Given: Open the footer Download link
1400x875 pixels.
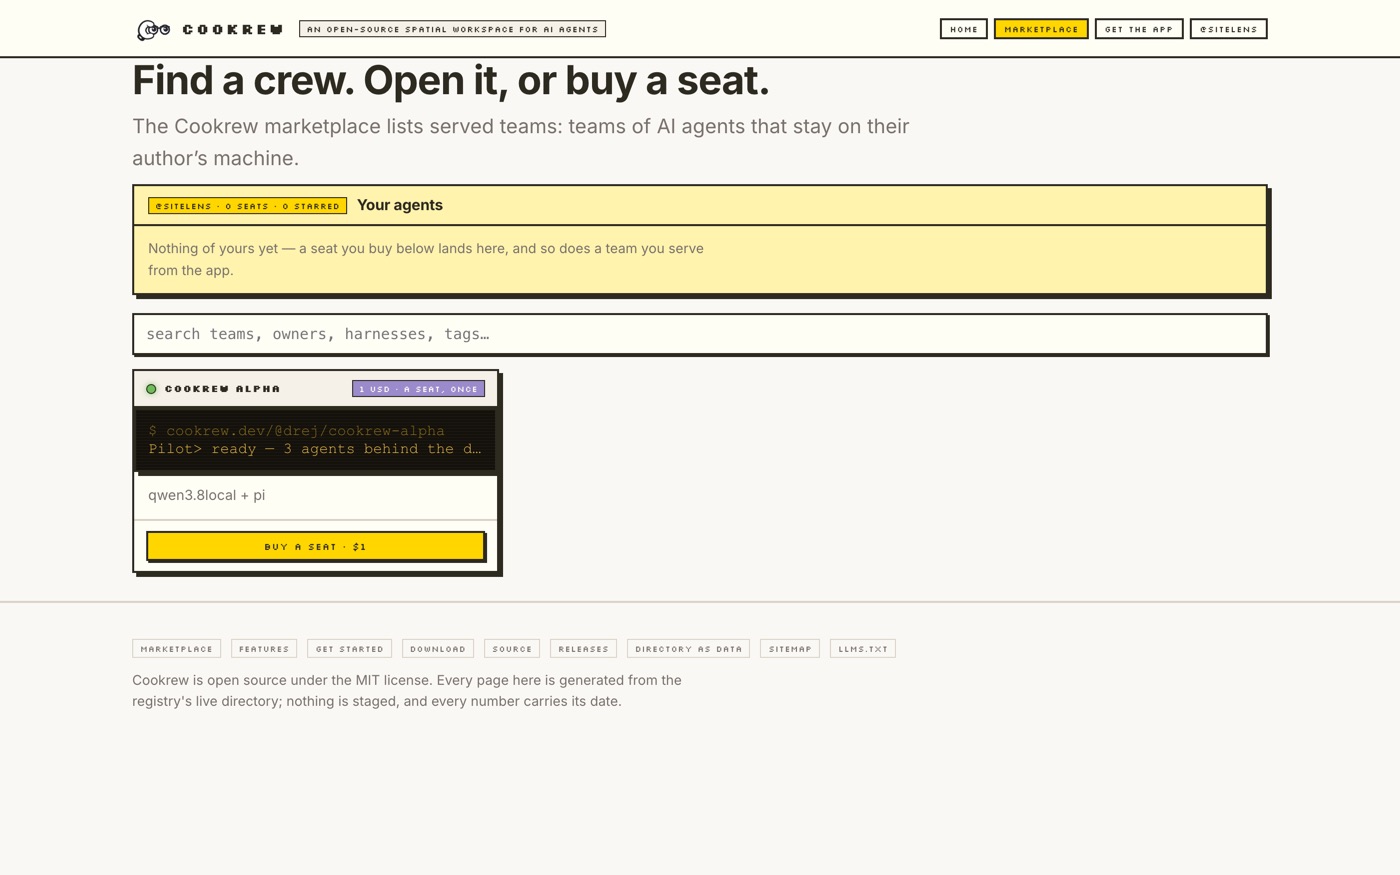Looking at the screenshot, I should coord(438,649).
